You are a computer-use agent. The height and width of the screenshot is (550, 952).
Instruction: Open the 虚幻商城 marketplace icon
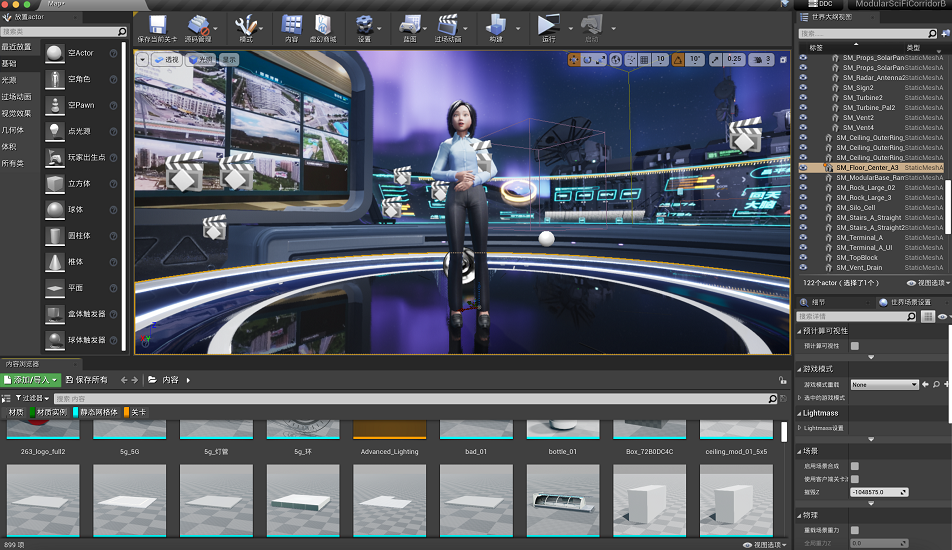(323, 25)
